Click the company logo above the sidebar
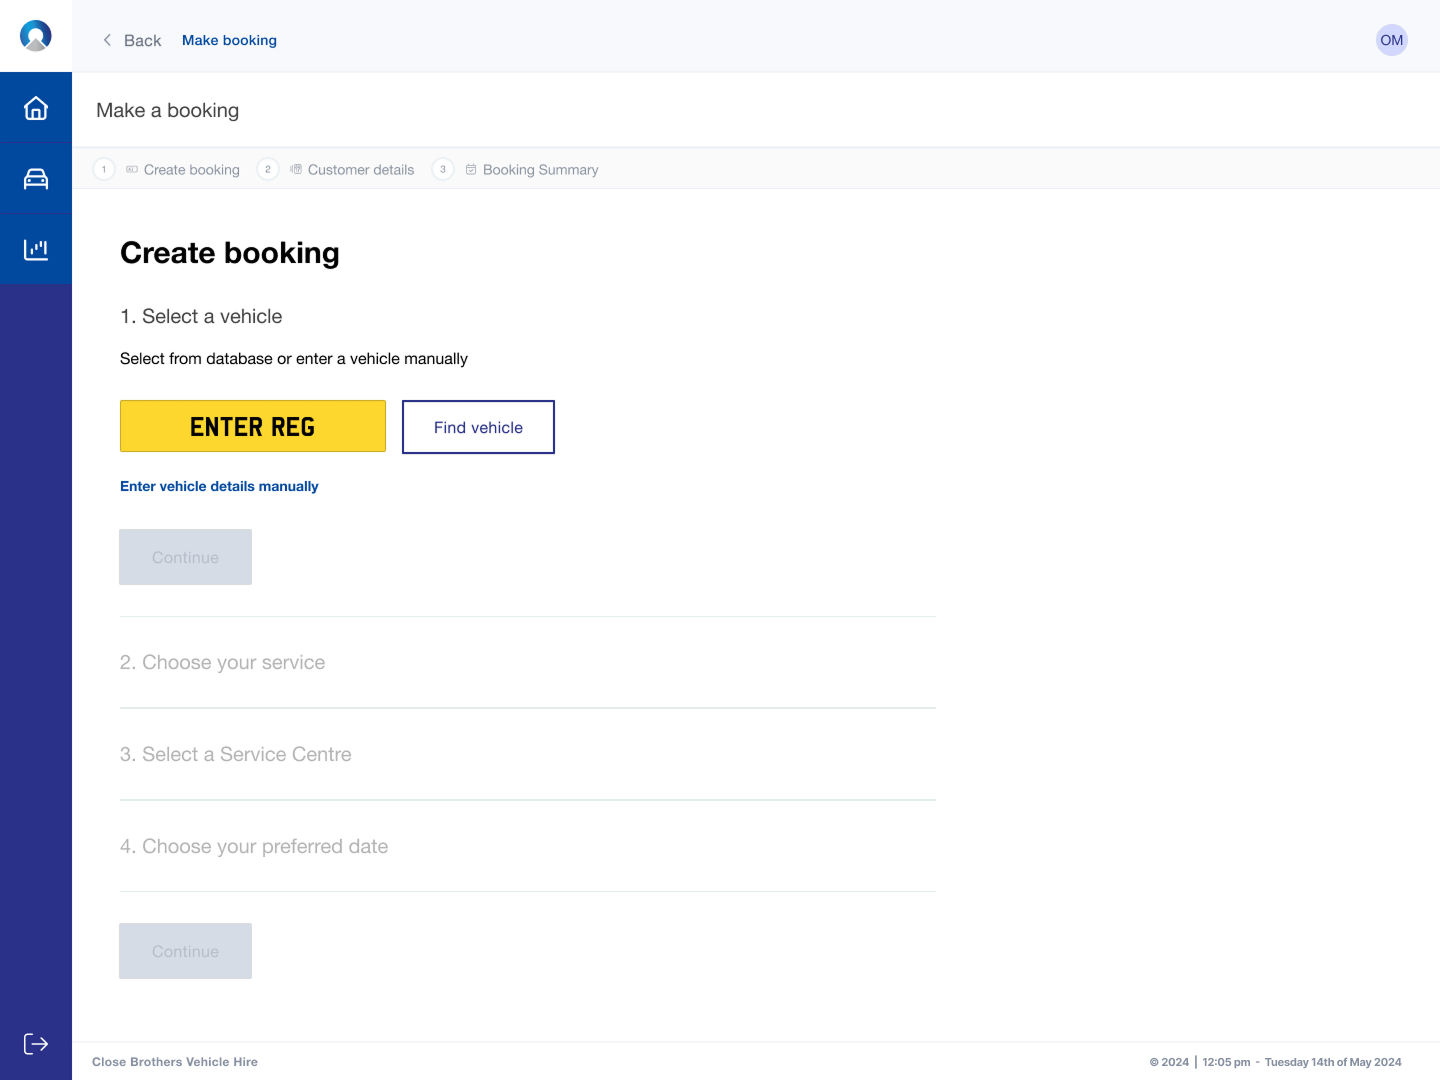 click(36, 35)
